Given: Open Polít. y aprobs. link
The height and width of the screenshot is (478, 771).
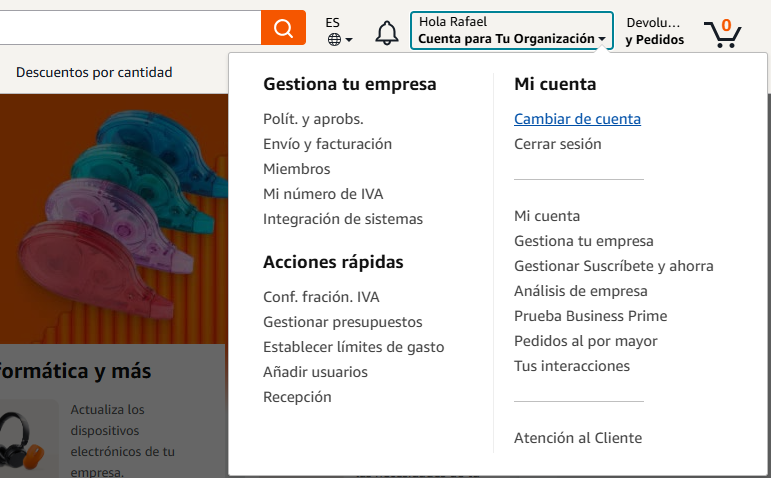Looking at the screenshot, I should (313, 119).
